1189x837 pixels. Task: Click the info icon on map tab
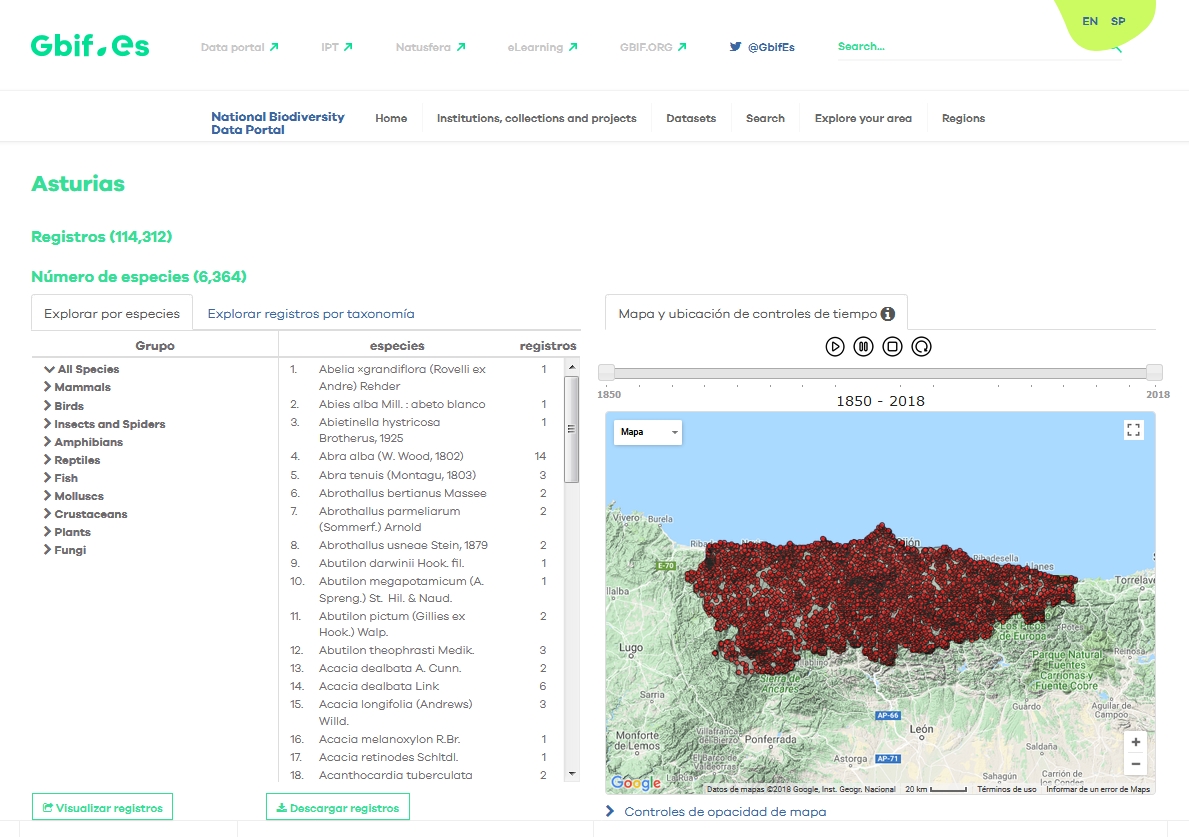click(887, 314)
